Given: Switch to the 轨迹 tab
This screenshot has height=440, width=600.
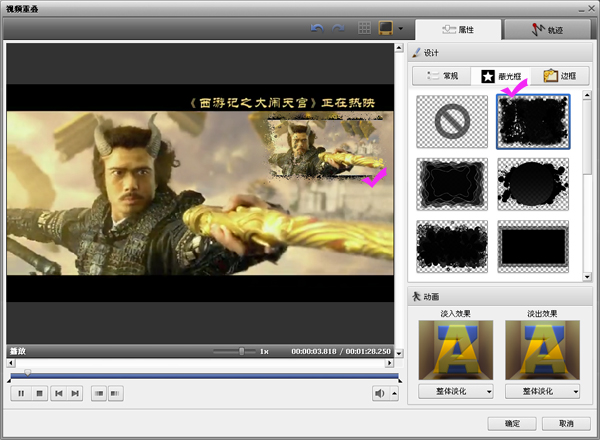Looking at the screenshot, I should pyautogui.click(x=548, y=29).
